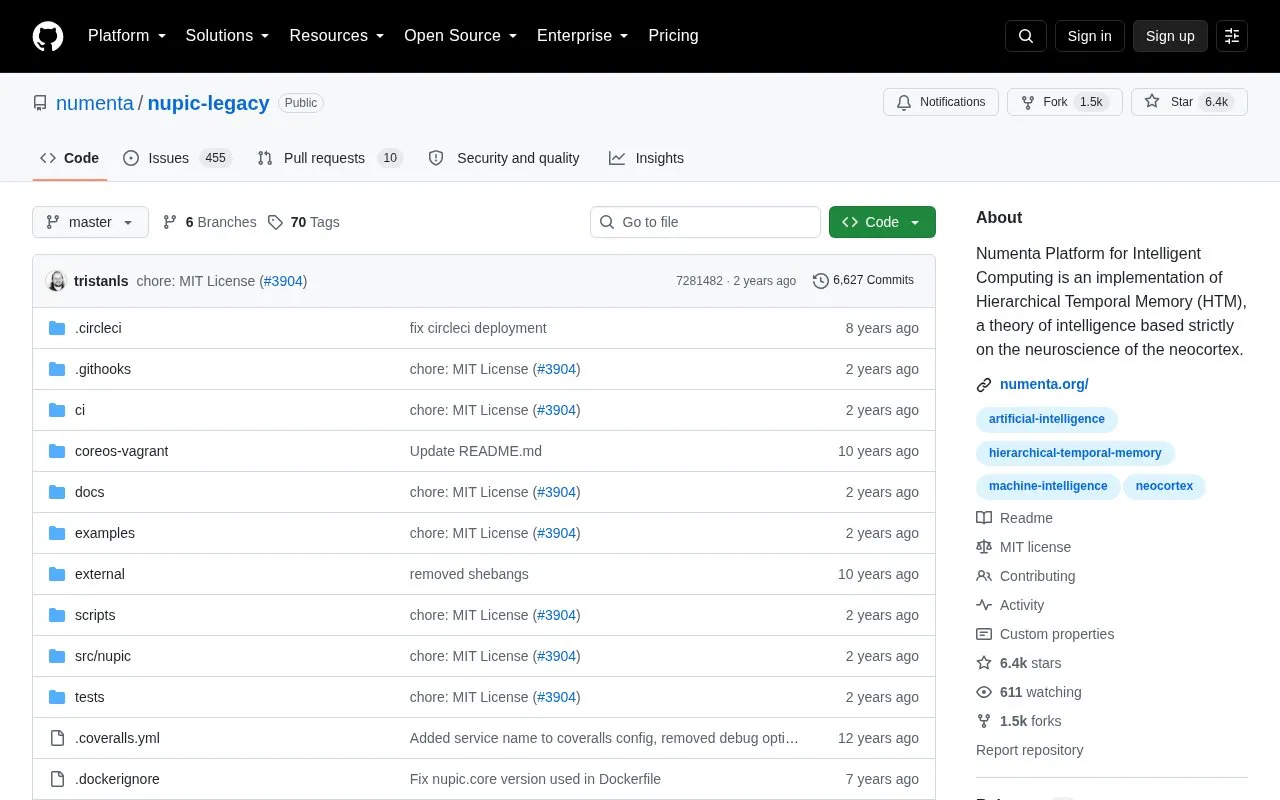
Task: Open the artificial-intelligence topic tag
Action: tap(1046, 419)
